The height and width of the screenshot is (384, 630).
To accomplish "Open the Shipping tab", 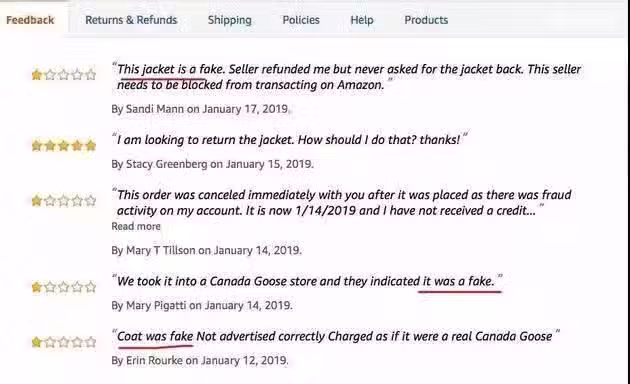I will click(229, 20).
